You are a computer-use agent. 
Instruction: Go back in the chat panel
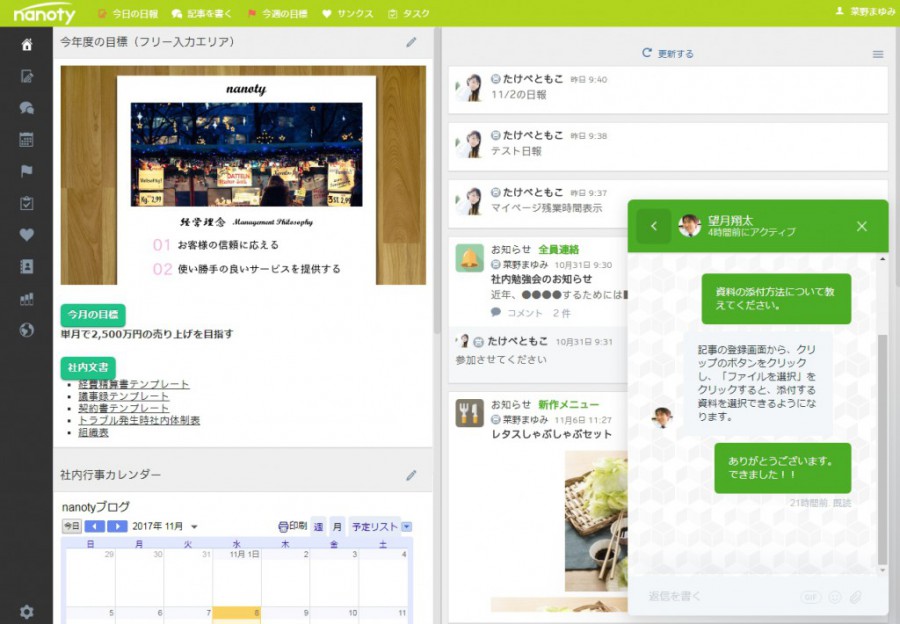tap(653, 226)
